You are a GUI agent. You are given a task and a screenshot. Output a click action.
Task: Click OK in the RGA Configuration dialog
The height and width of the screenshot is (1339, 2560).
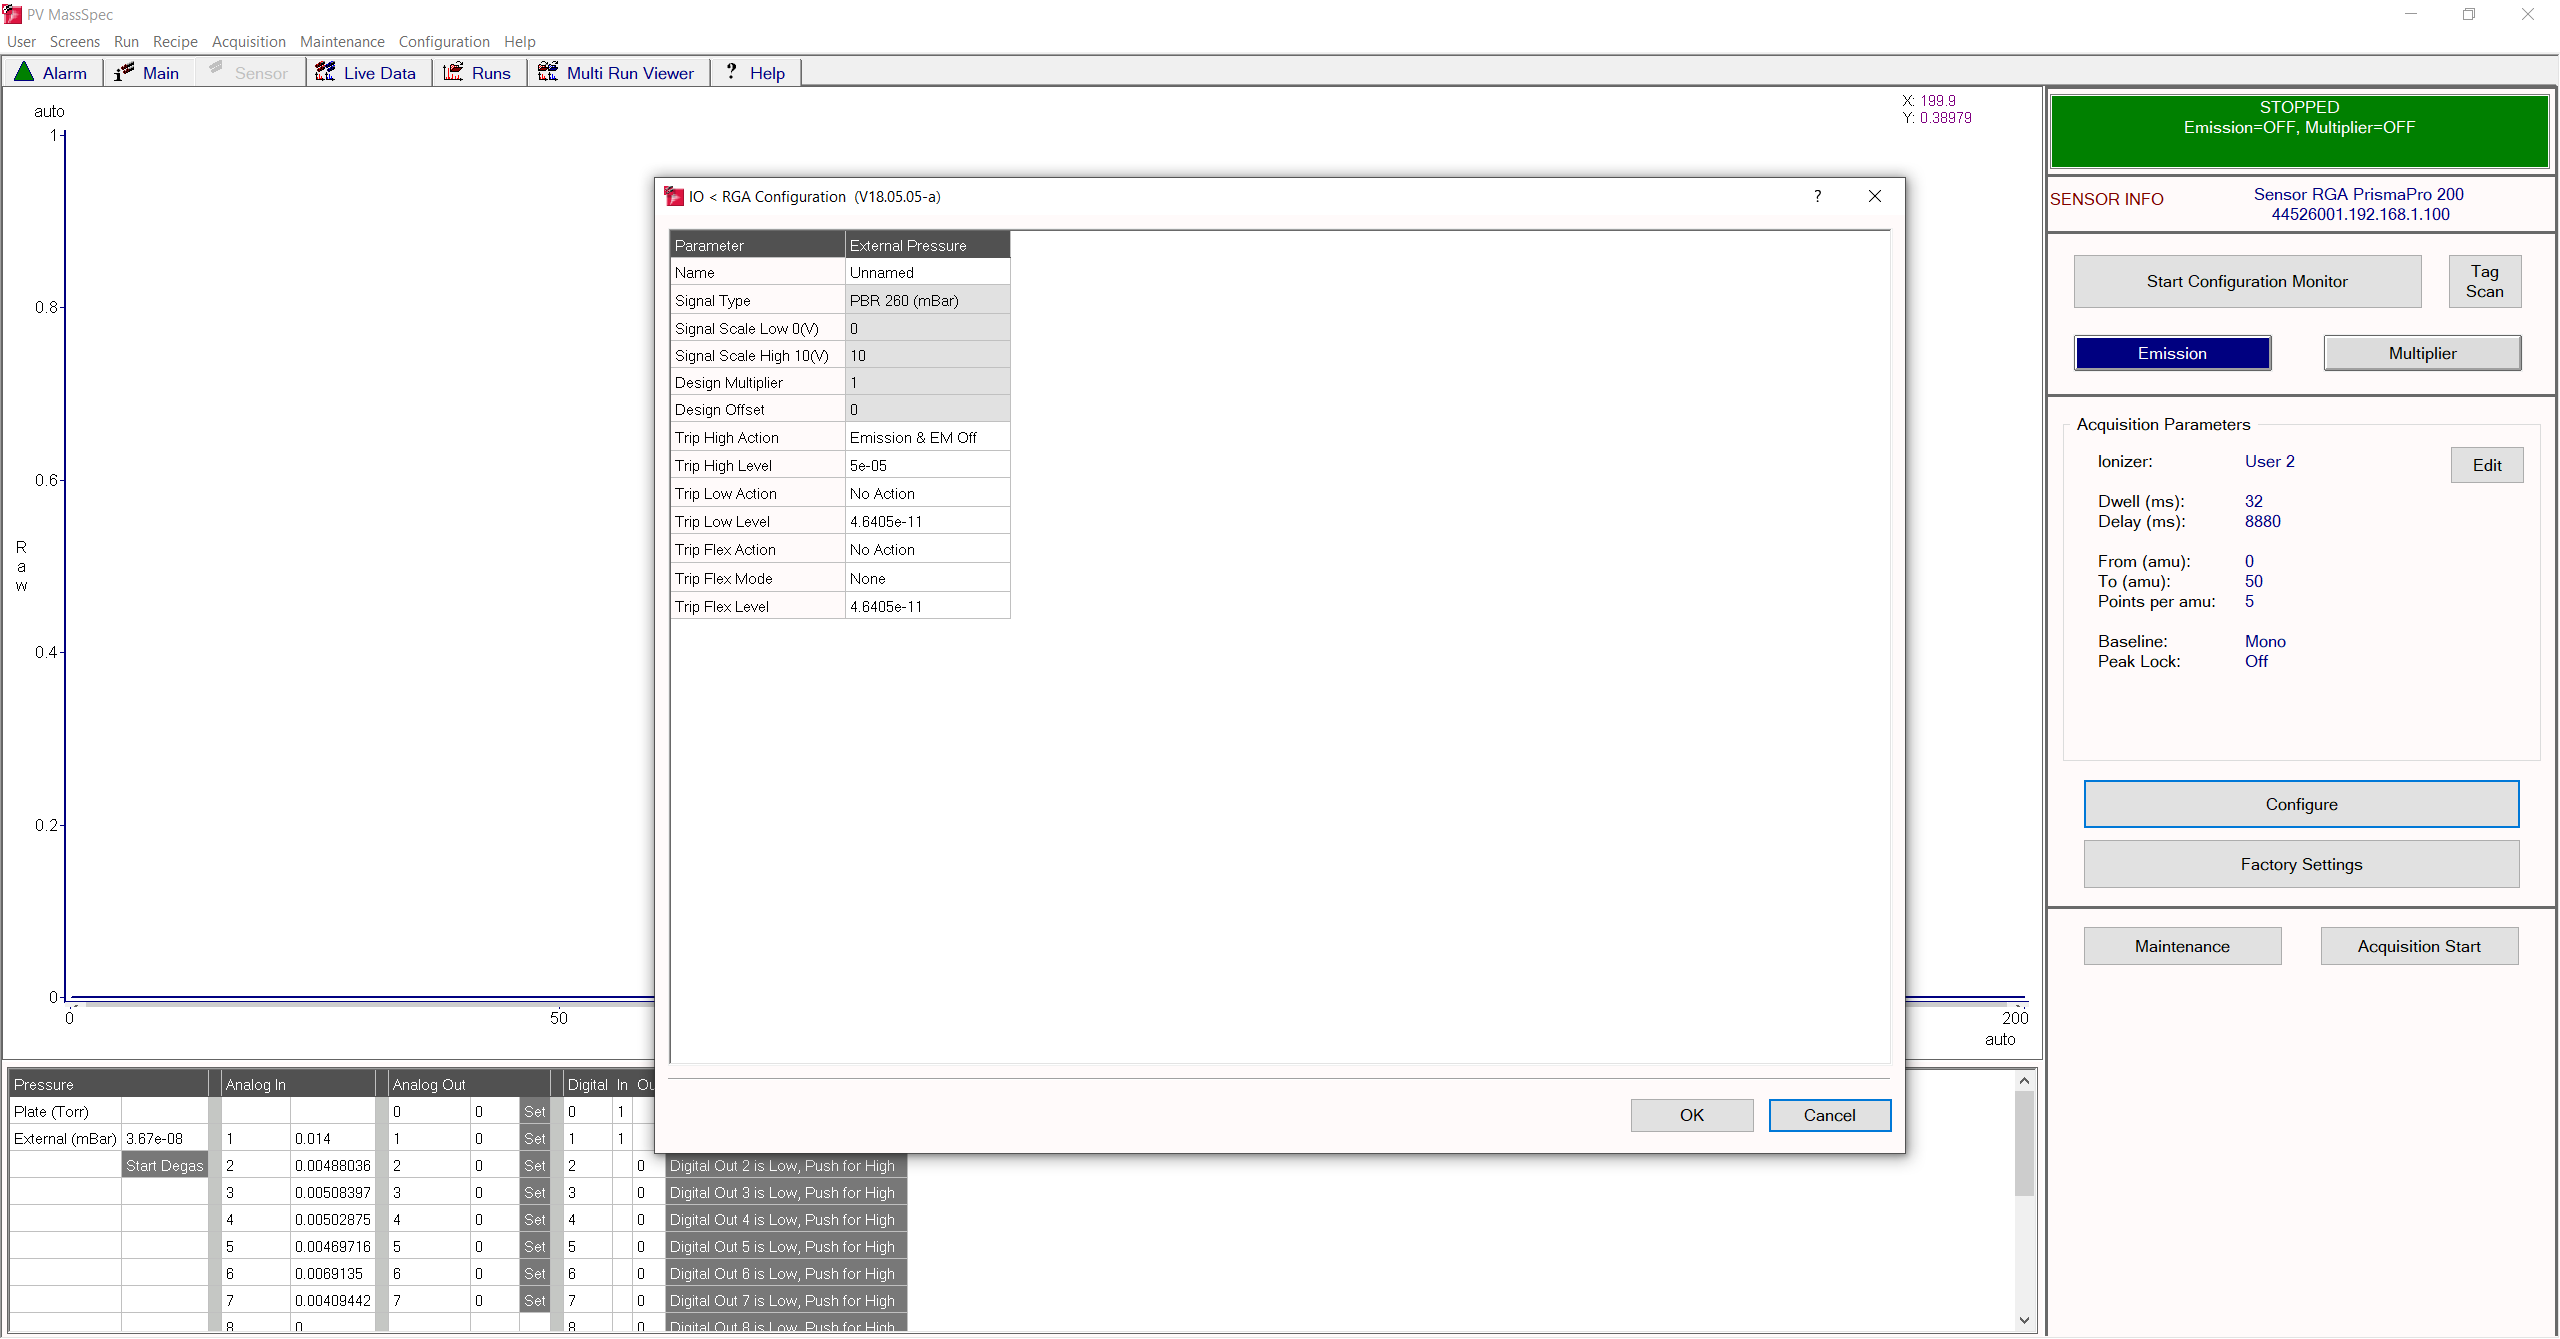(1691, 1115)
